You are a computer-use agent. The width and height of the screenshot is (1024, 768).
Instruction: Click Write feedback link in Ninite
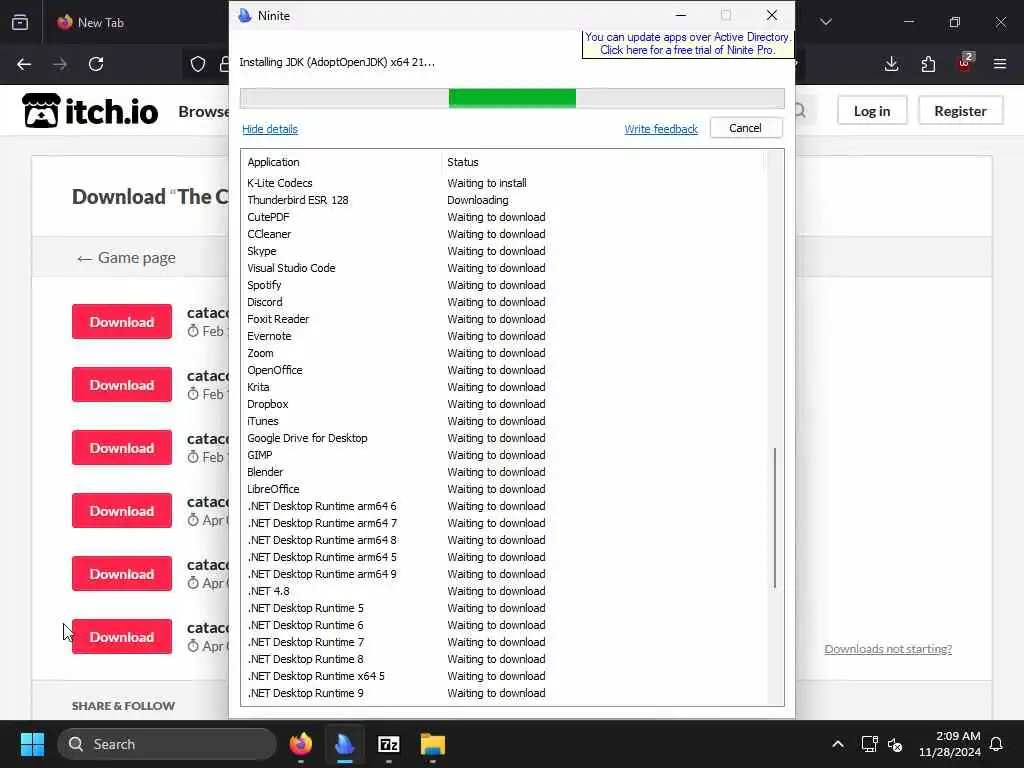[x=661, y=129]
